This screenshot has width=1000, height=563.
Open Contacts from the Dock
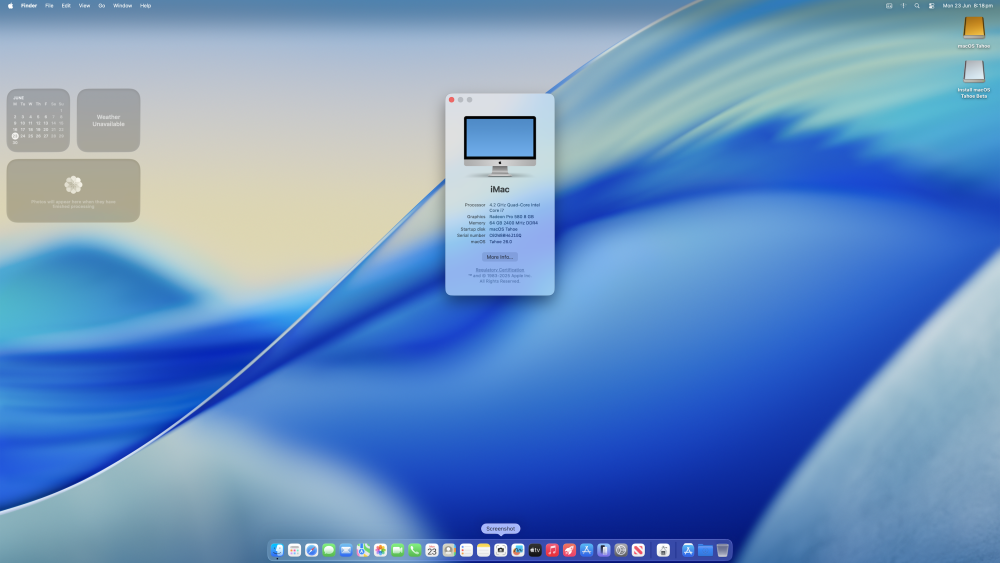pos(449,550)
